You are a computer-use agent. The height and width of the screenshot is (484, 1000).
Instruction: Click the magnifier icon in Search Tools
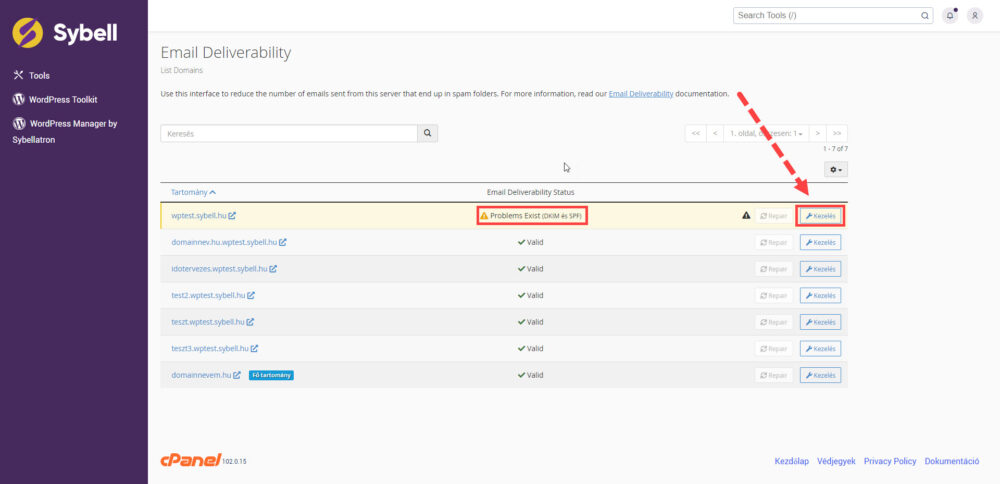[925, 15]
